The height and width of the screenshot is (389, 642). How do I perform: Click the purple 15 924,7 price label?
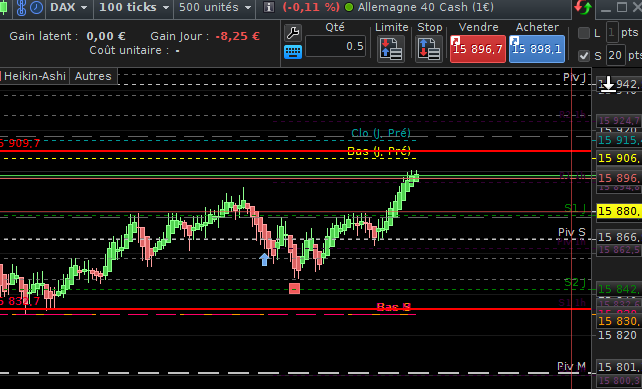pos(619,120)
